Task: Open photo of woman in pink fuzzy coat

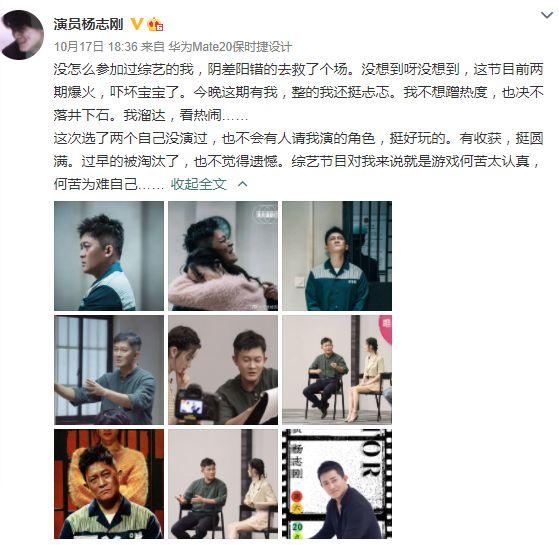Action: coord(223,256)
